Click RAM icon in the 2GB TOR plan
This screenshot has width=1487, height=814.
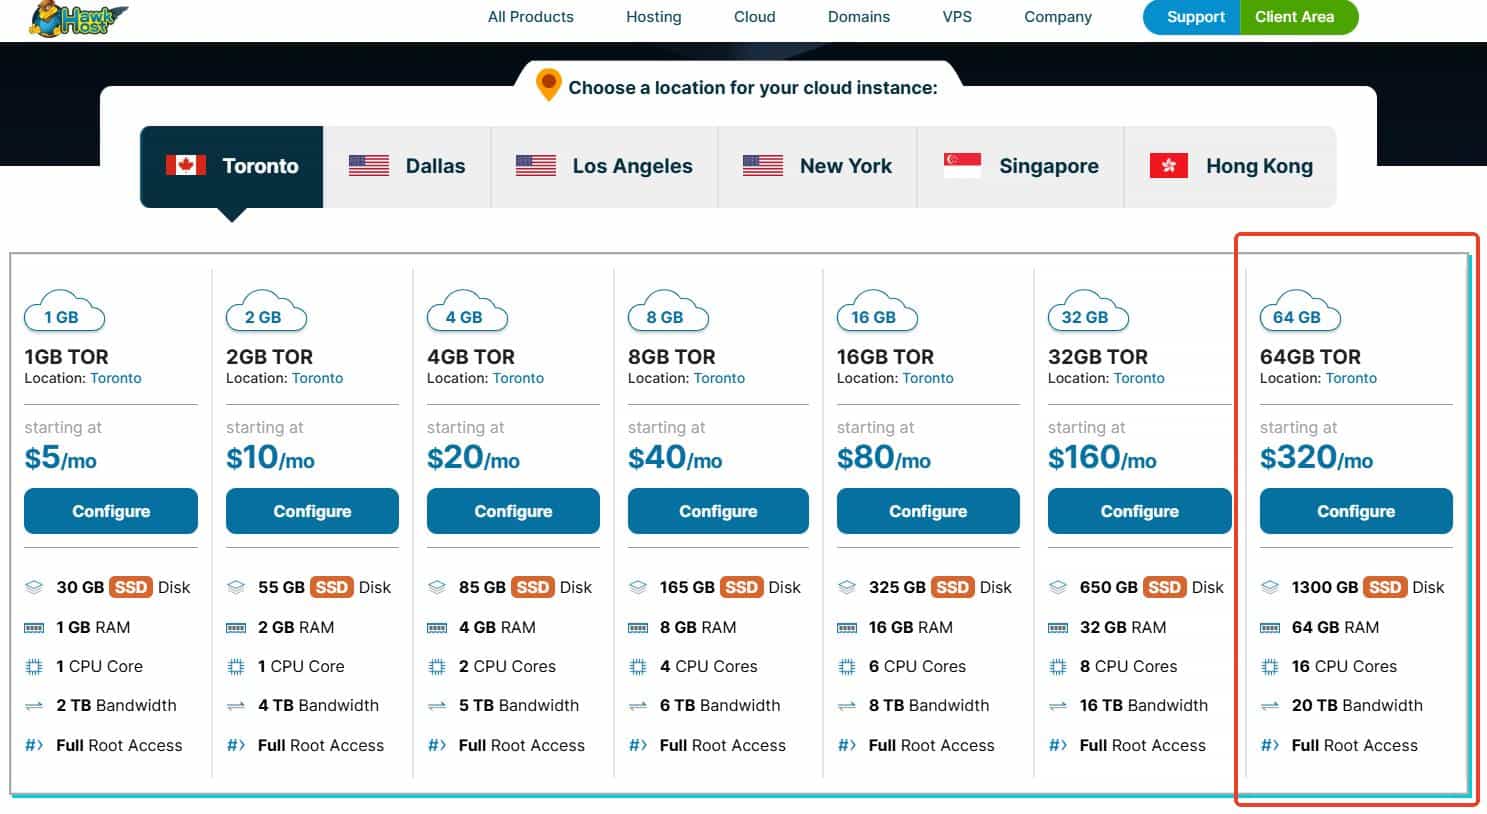(x=236, y=628)
